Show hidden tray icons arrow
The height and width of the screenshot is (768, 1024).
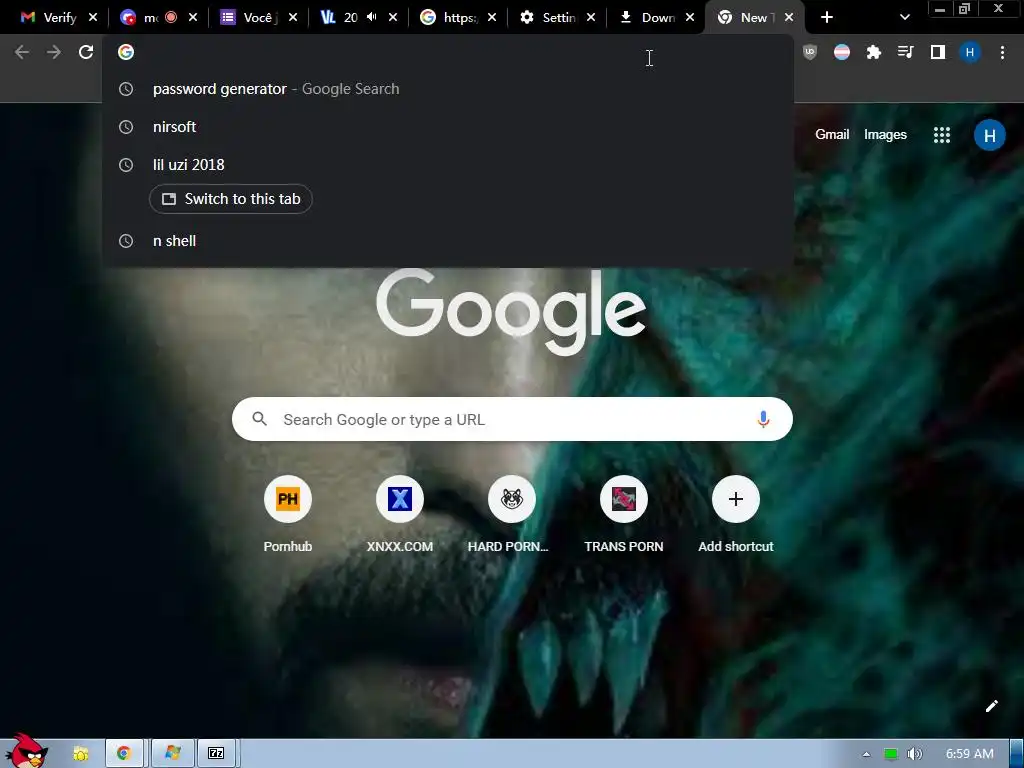point(866,754)
